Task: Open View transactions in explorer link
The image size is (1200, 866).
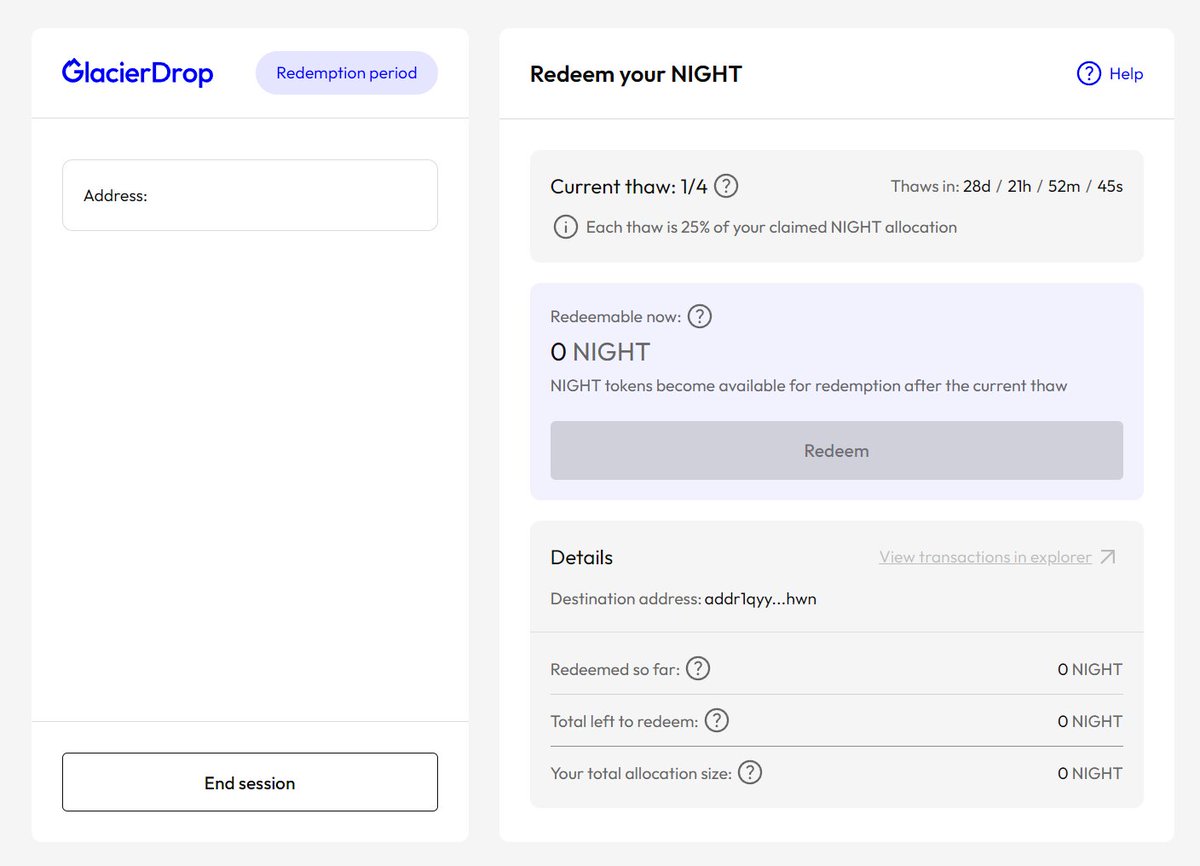Action: pos(985,557)
